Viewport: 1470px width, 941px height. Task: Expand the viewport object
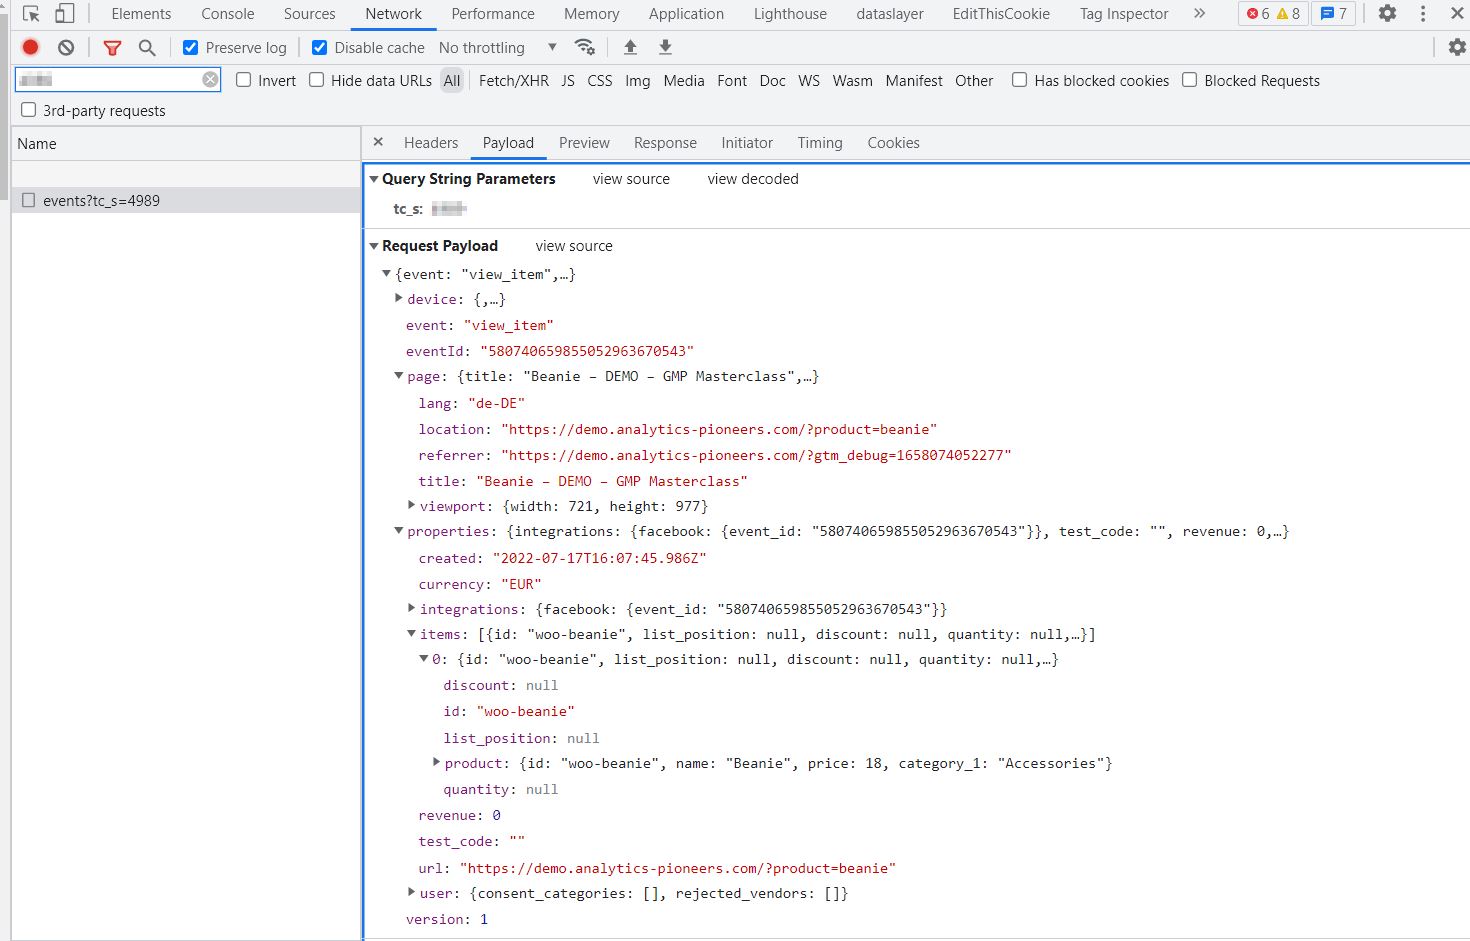(411, 505)
